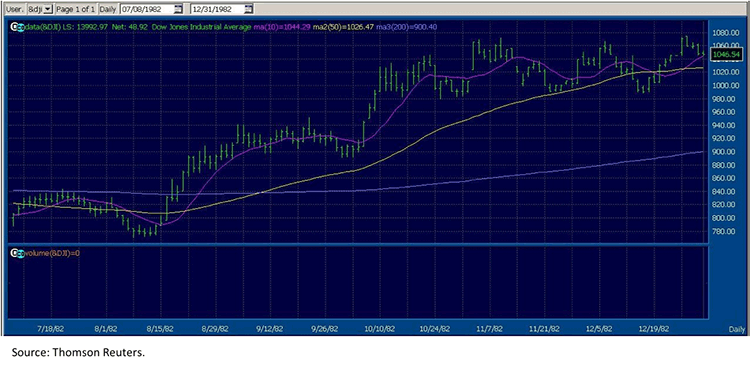Click the current price tag 1046.54
The image size is (750, 368).
click(727, 55)
